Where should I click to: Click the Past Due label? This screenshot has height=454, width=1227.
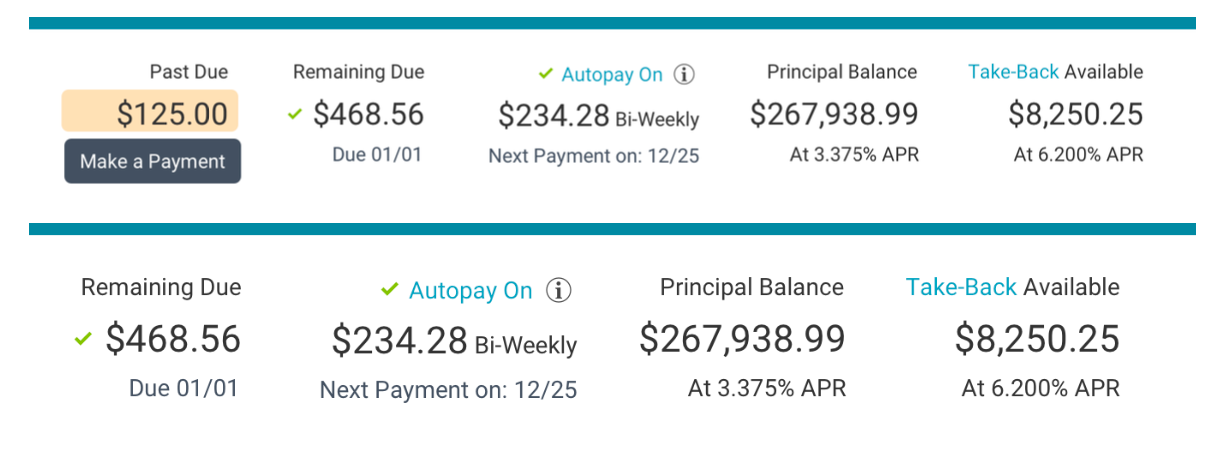[x=189, y=72]
